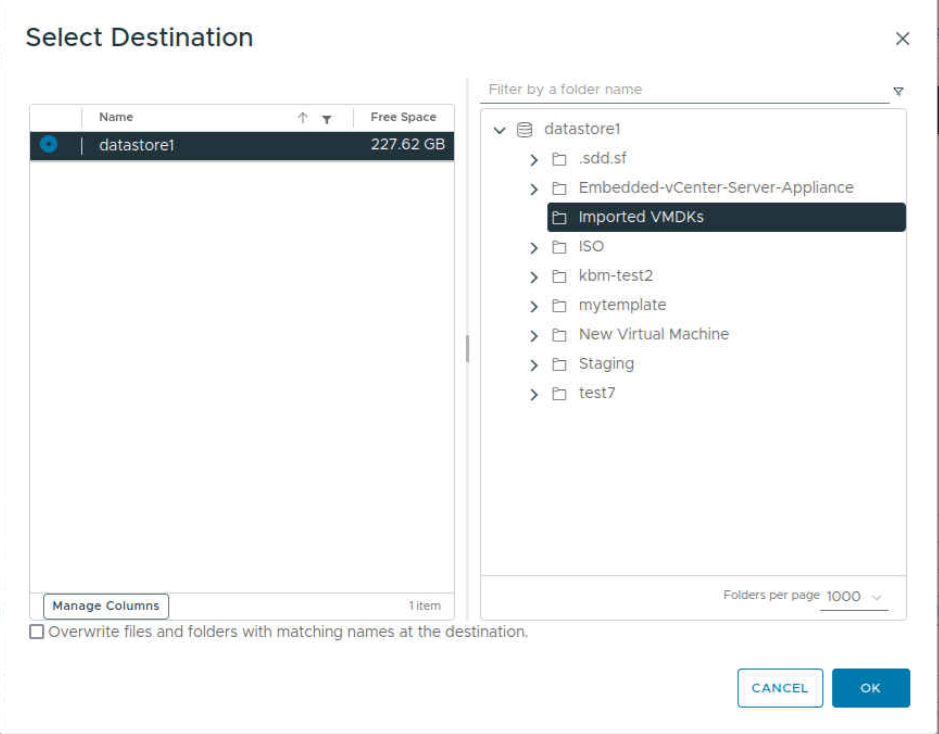Click the Staging folder icon
Screen dimensions: 939x734
click(560, 364)
